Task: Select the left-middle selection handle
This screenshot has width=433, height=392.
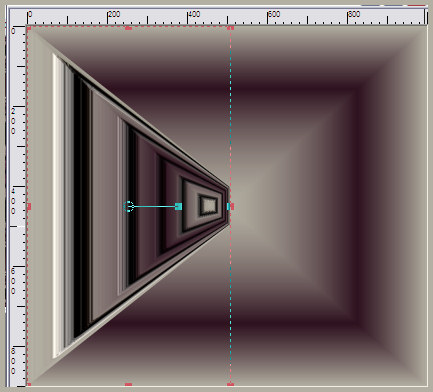Action: 29,207
